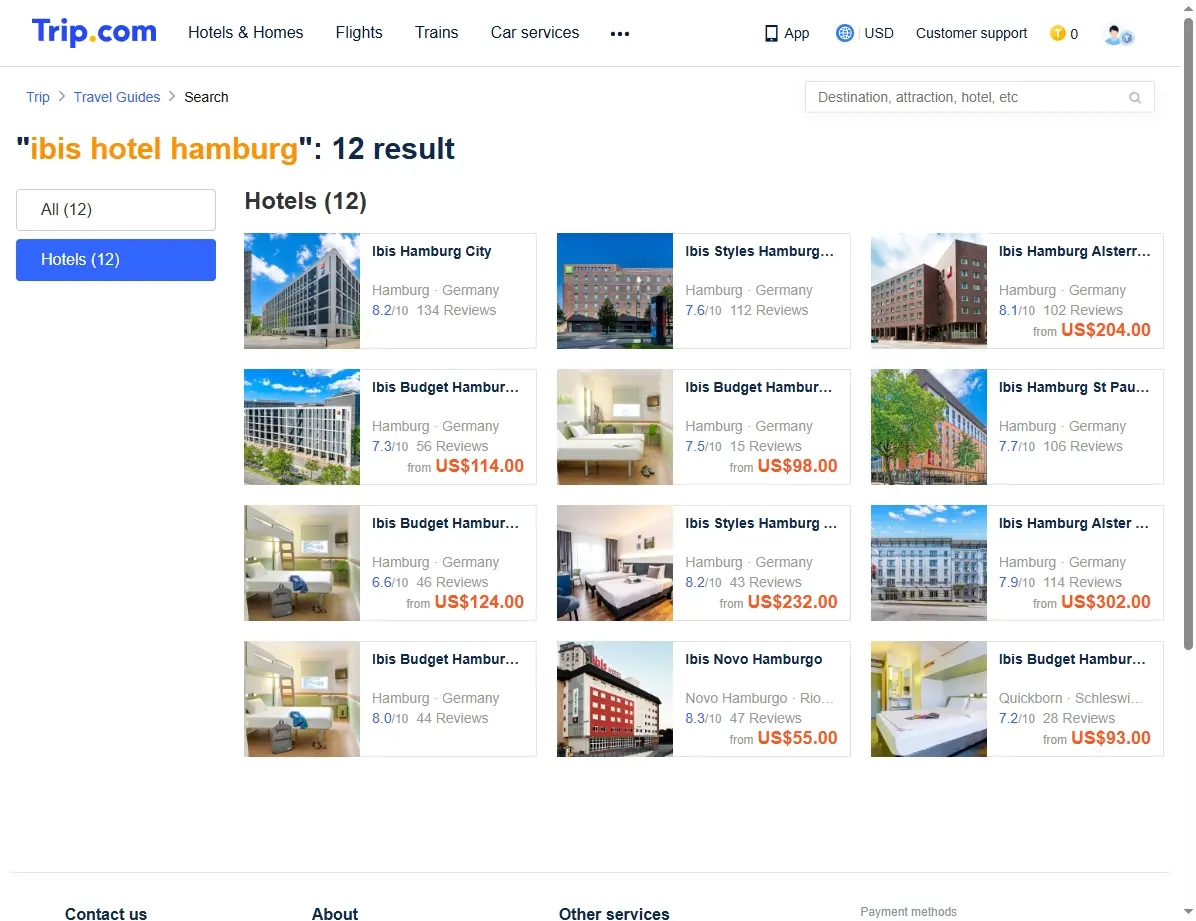Click the US$93.00 price
This screenshot has height=921, width=1196.
pos(1111,738)
